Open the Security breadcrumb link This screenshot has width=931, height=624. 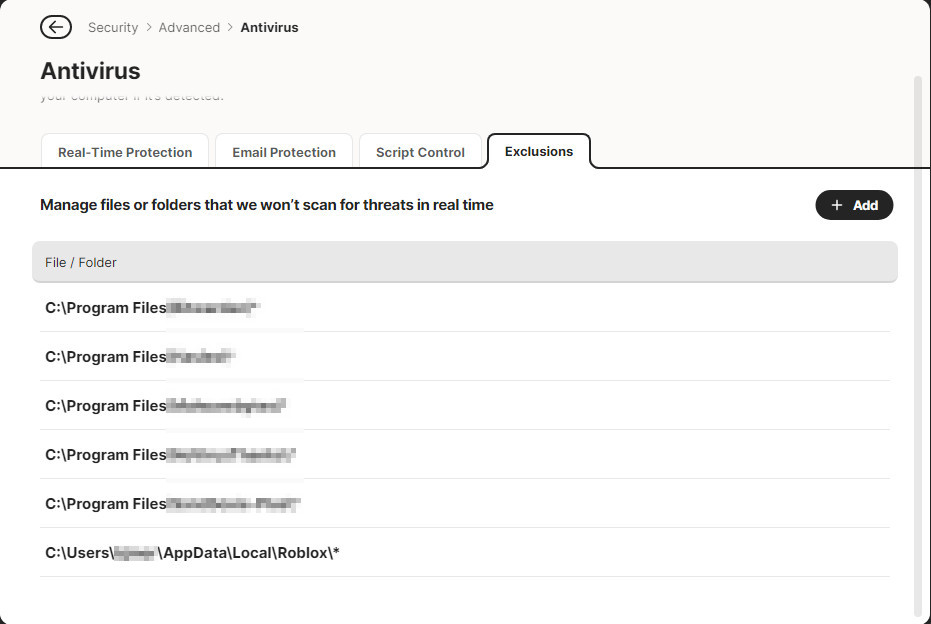coord(113,27)
